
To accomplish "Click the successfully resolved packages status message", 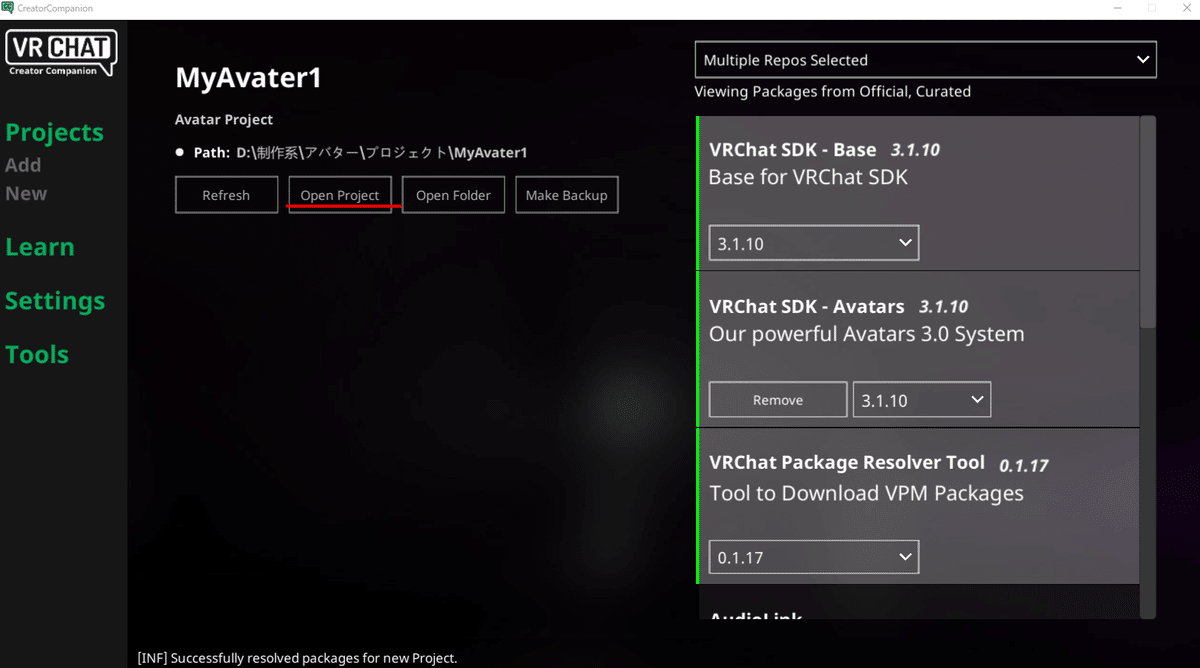I will pos(297,658).
